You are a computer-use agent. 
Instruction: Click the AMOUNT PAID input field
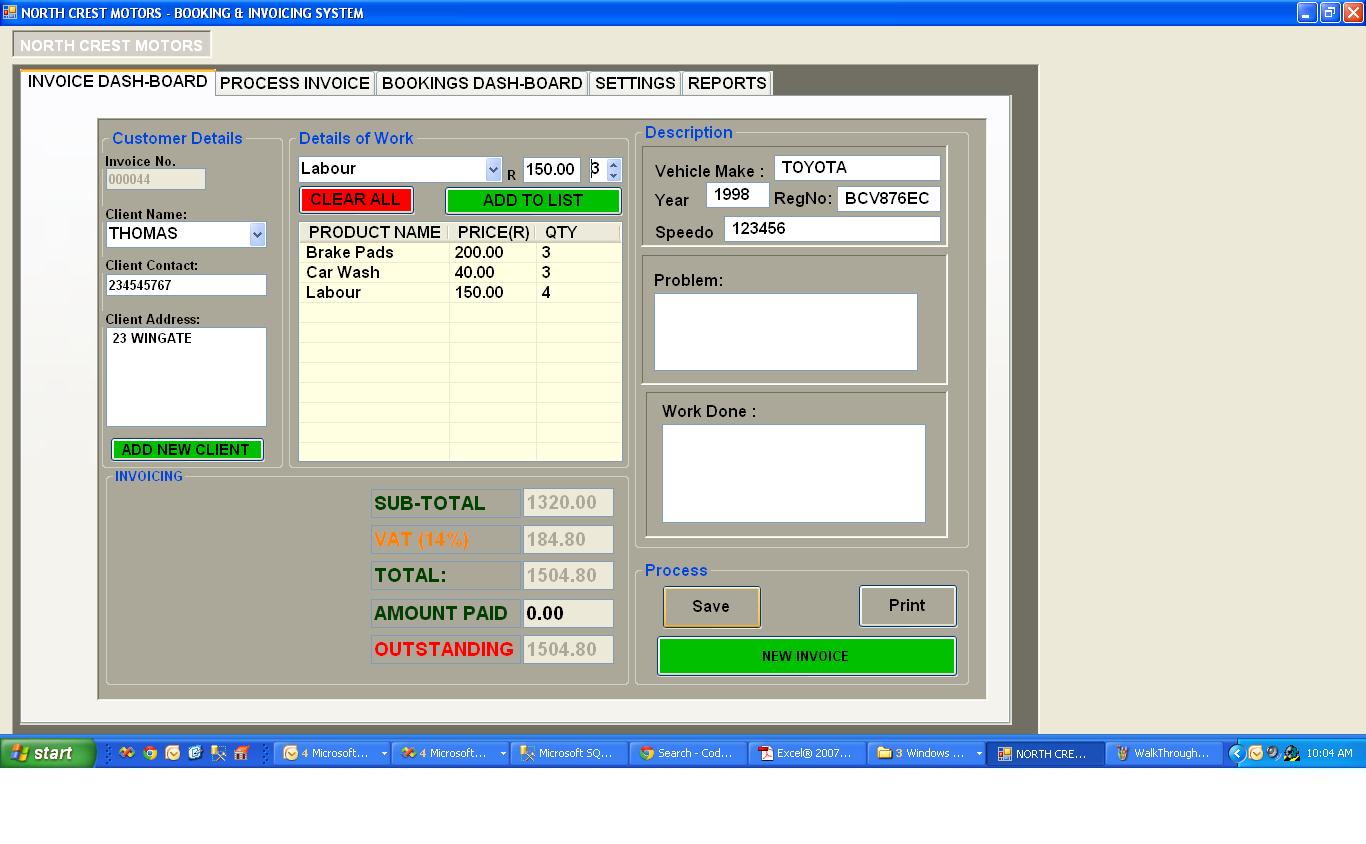567,613
